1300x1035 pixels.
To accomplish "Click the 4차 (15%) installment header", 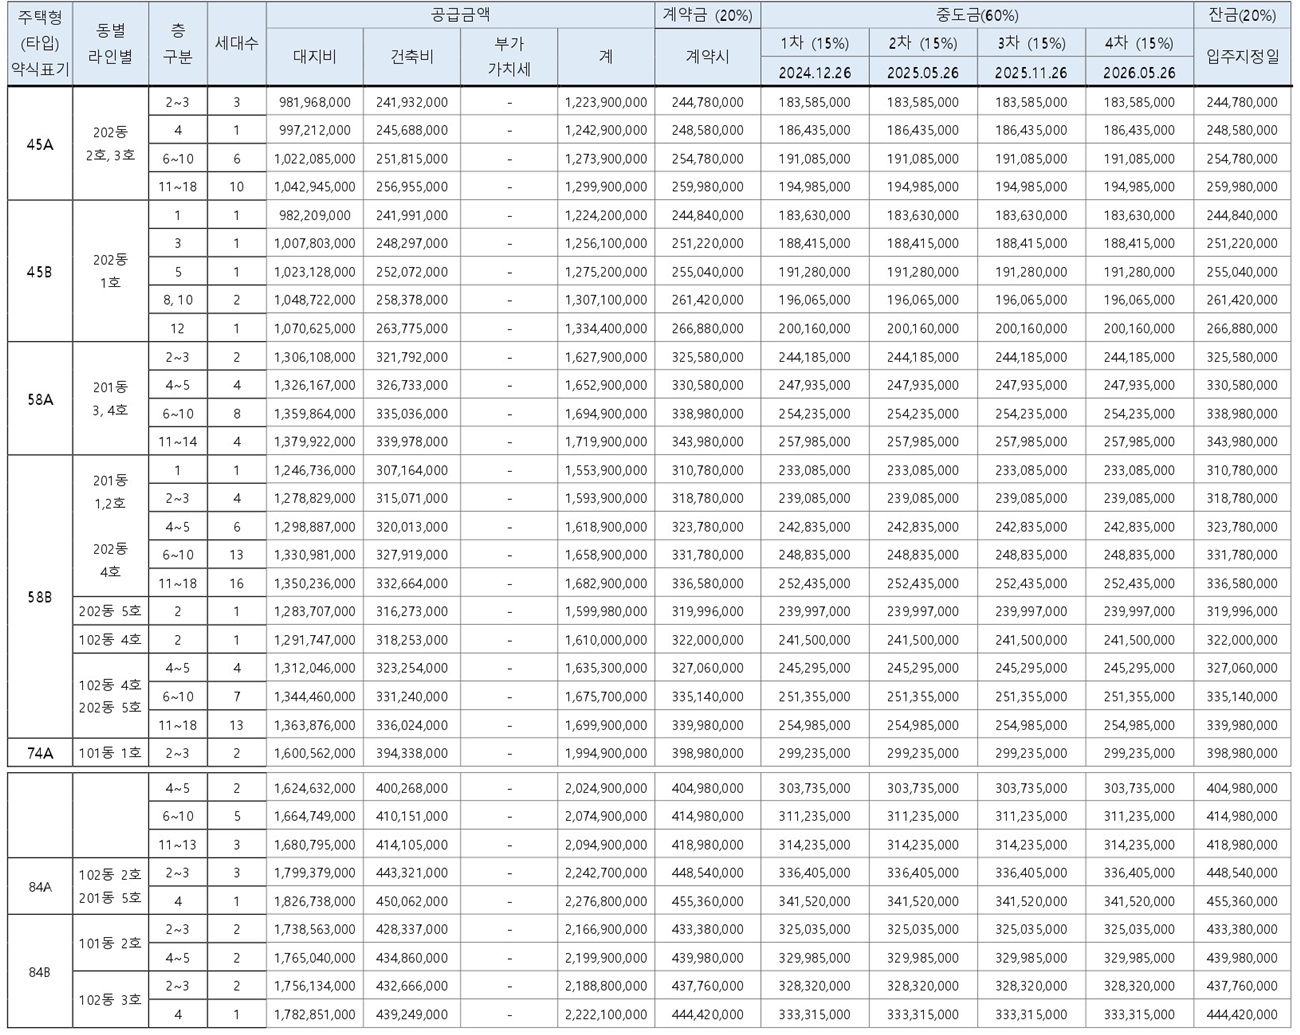I will [x=1138, y=43].
